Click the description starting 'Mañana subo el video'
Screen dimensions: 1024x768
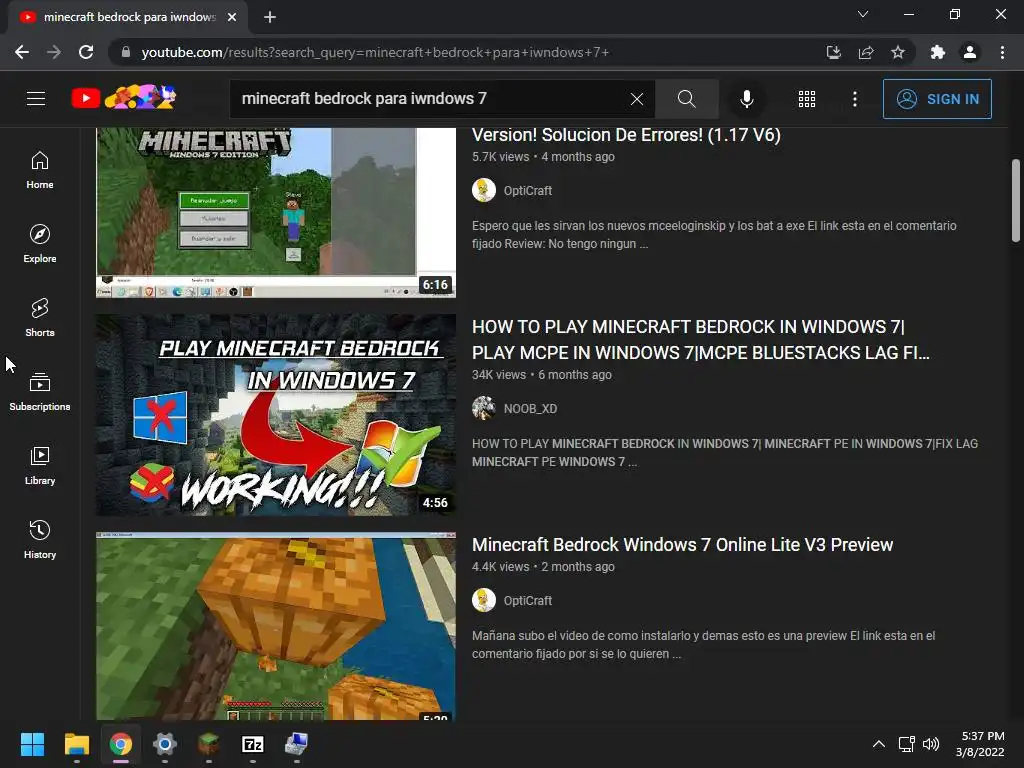(x=703, y=645)
